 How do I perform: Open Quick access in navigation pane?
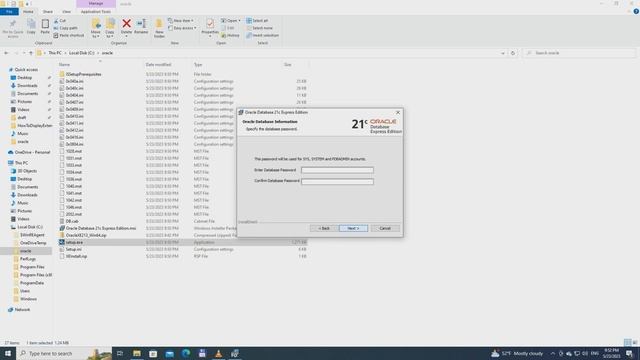[26, 70]
